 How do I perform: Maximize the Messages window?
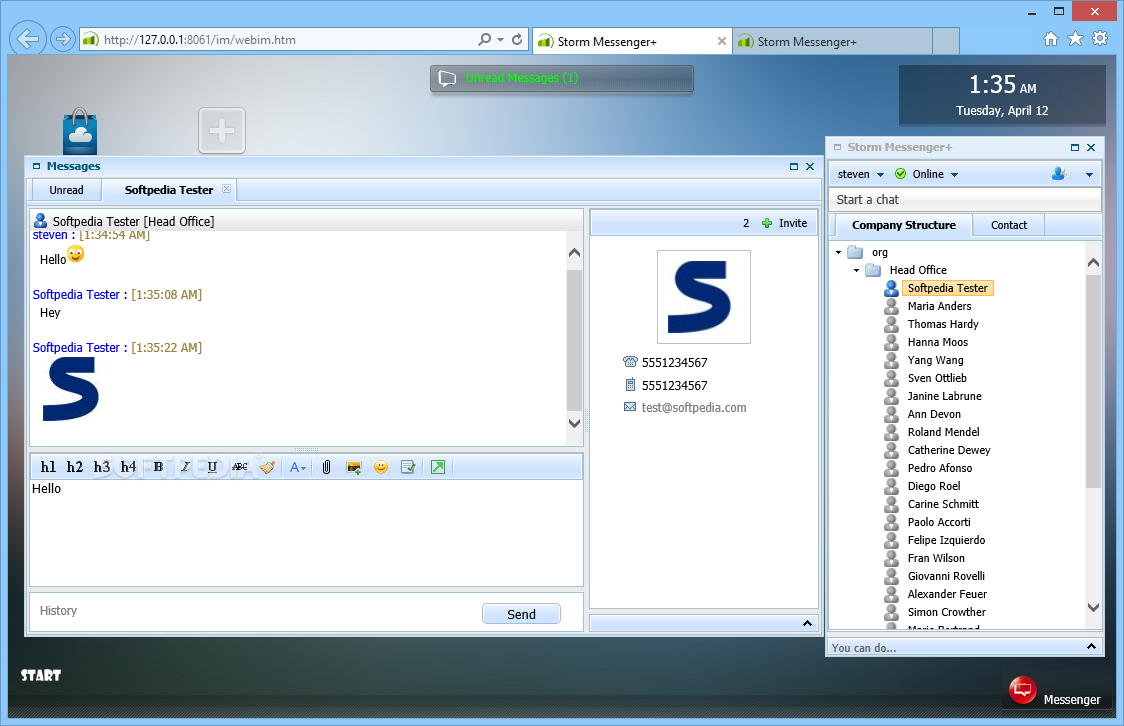(x=794, y=166)
